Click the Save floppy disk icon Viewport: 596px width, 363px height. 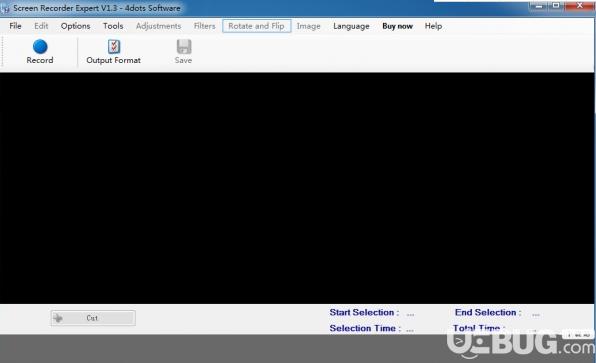pos(184,46)
